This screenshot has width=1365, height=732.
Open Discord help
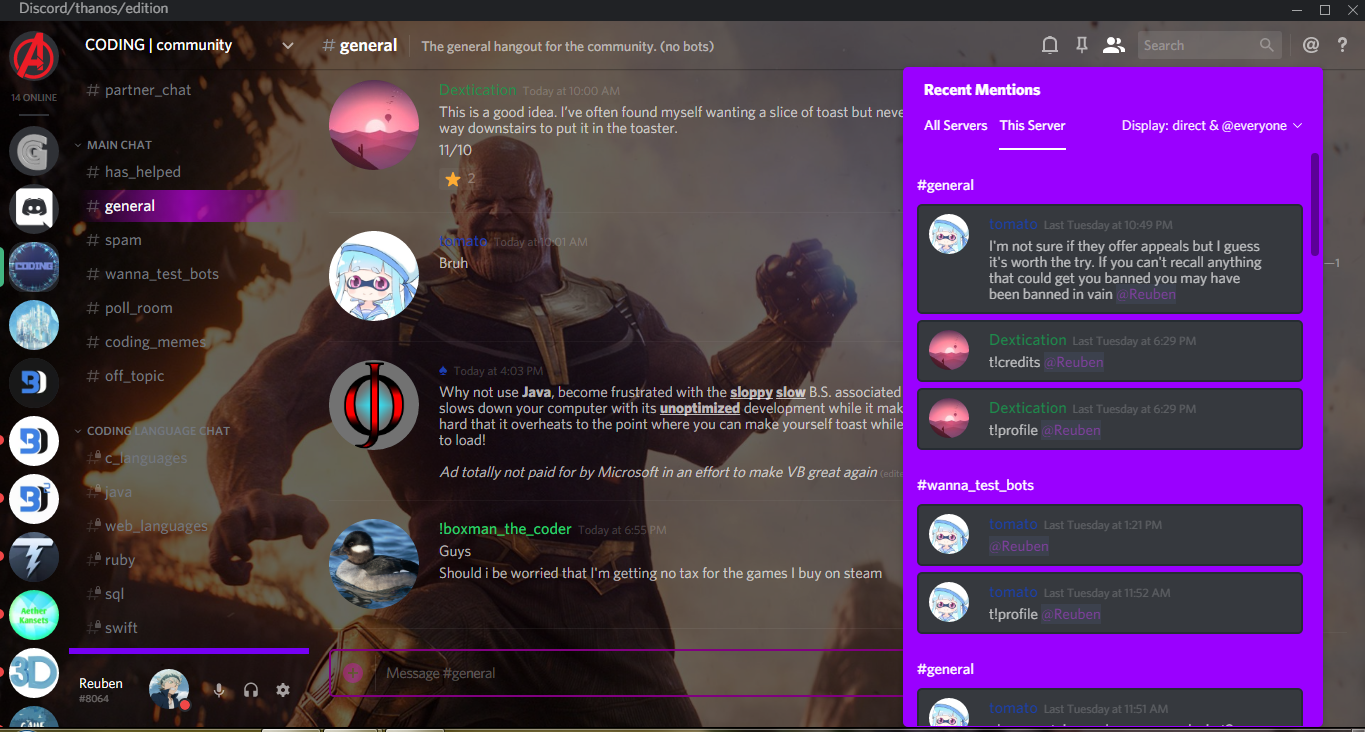tap(1341, 45)
